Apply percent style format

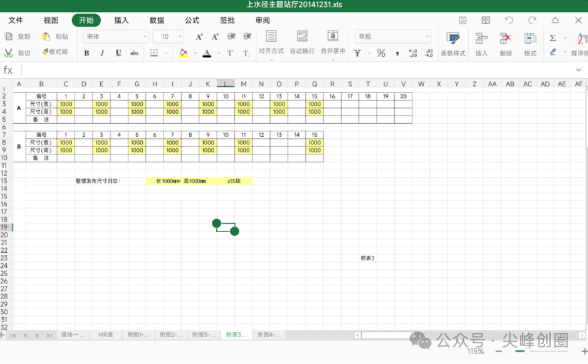point(381,53)
